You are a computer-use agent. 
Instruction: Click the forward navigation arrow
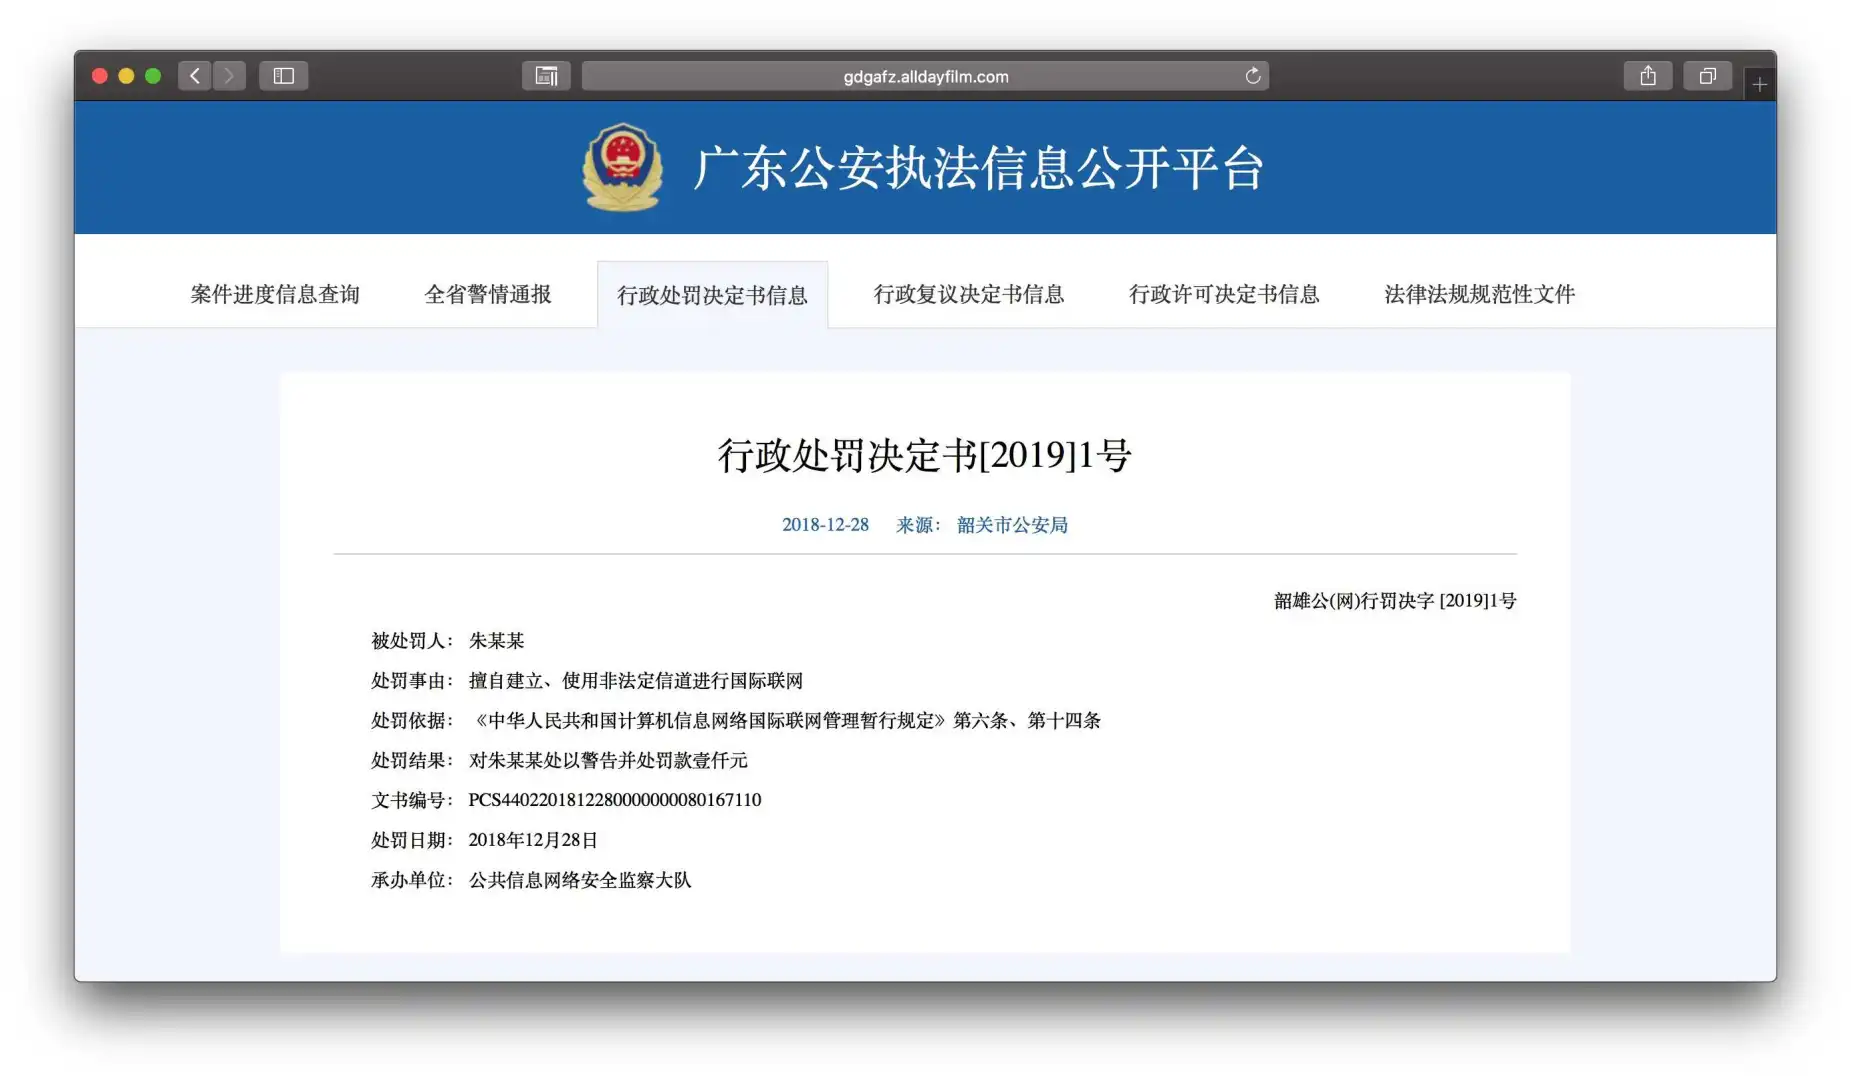pyautogui.click(x=230, y=75)
